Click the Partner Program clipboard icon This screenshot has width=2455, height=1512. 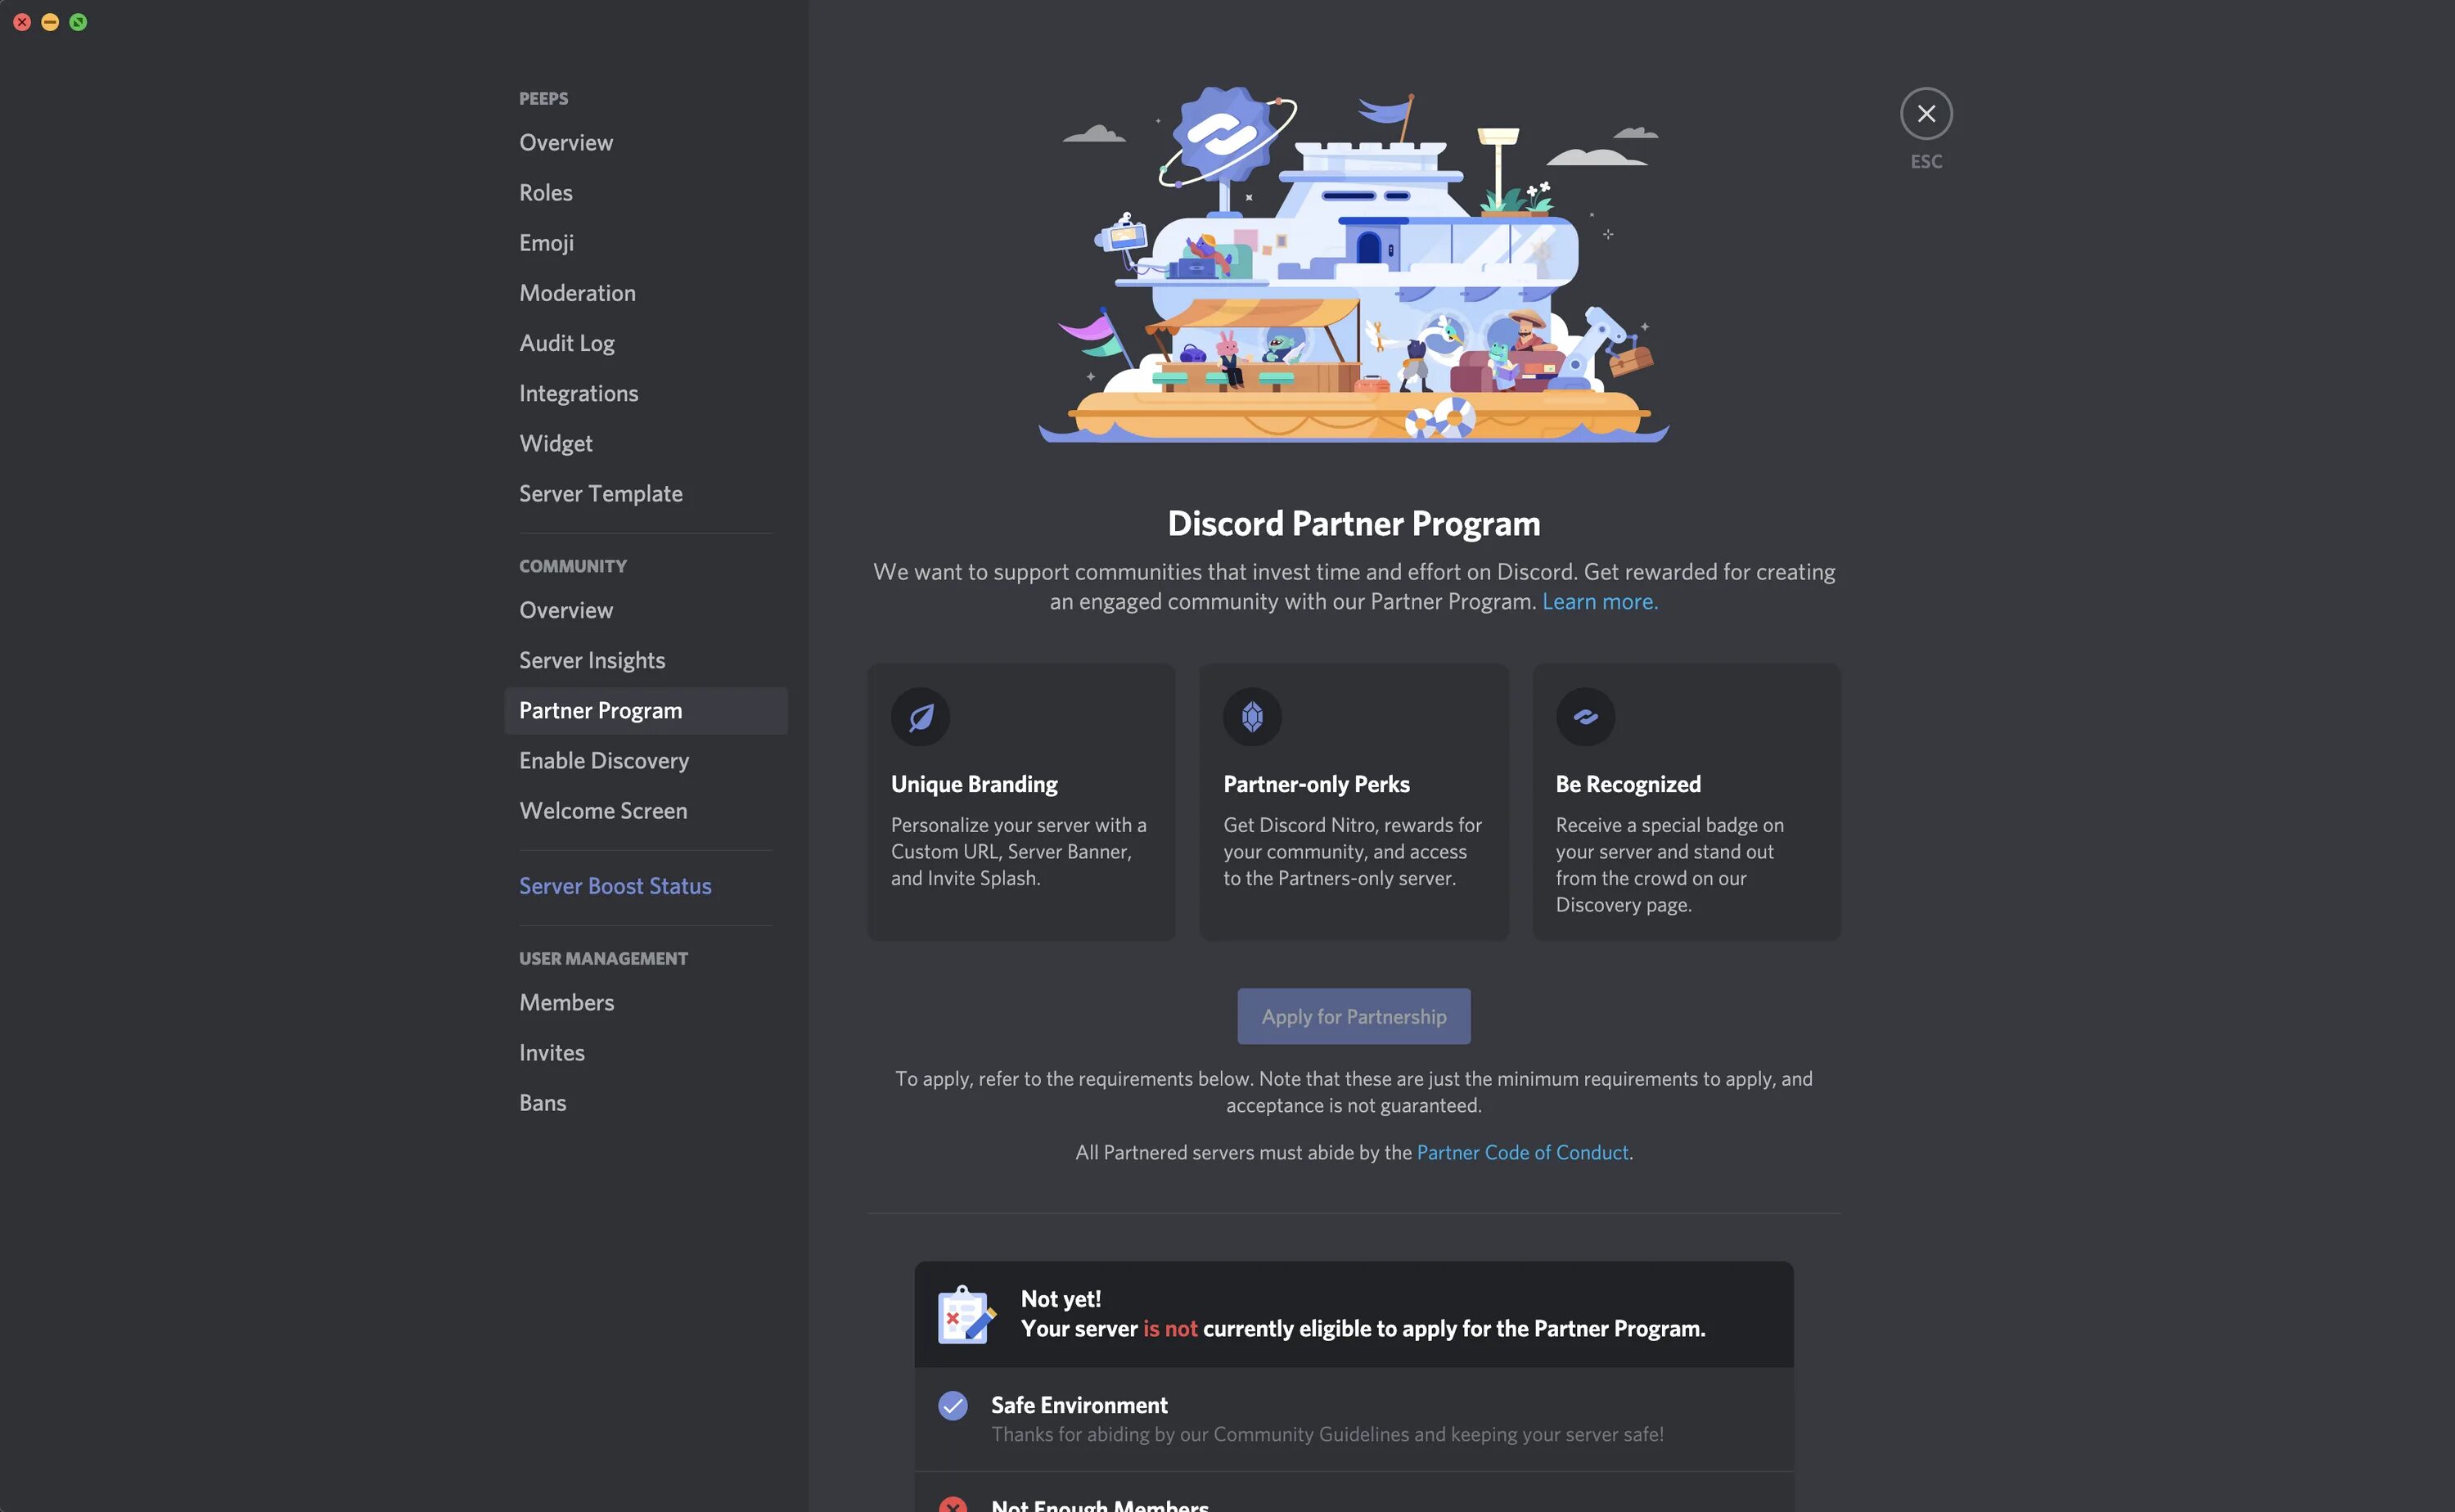point(965,1312)
